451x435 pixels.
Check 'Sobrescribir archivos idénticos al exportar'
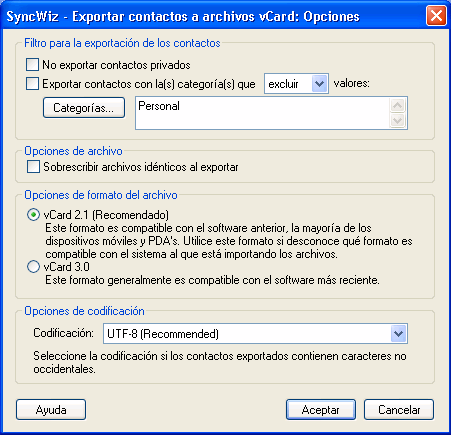(x=33, y=167)
